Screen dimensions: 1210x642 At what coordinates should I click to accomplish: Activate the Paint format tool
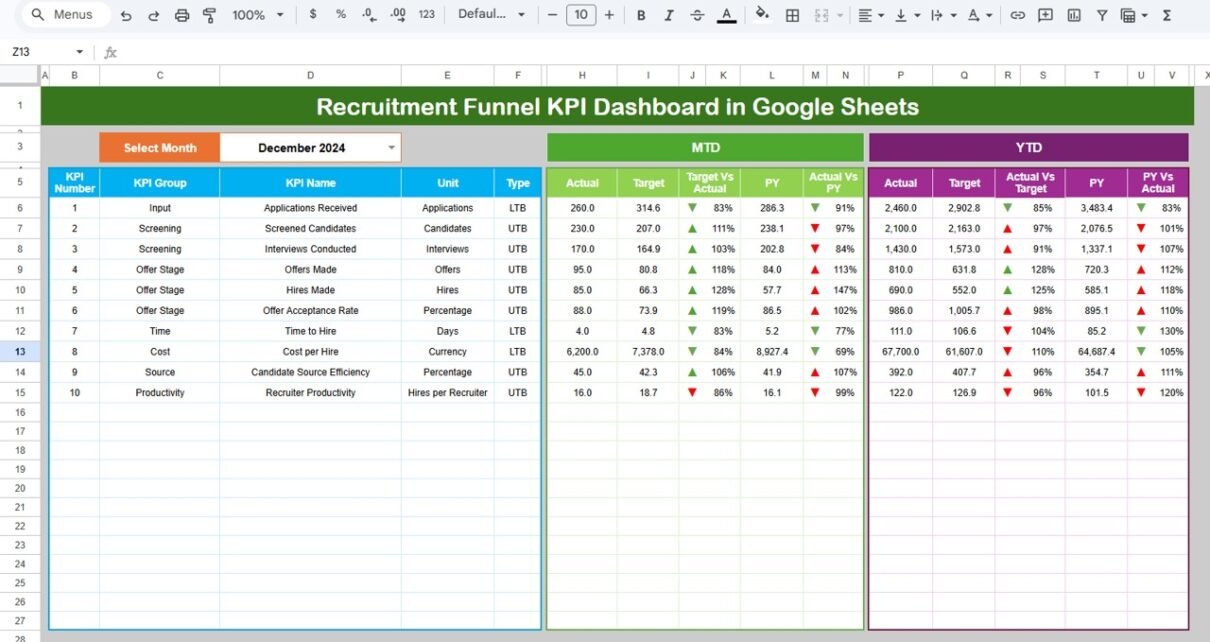[x=209, y=15]
